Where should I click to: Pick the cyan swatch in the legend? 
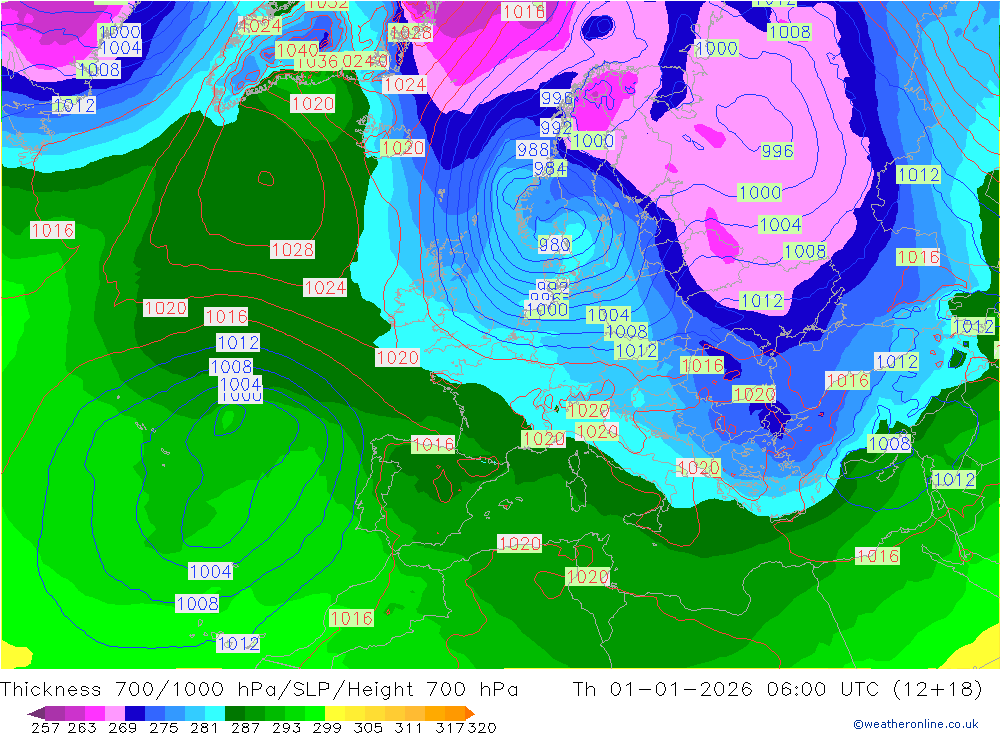pos(215,713)
